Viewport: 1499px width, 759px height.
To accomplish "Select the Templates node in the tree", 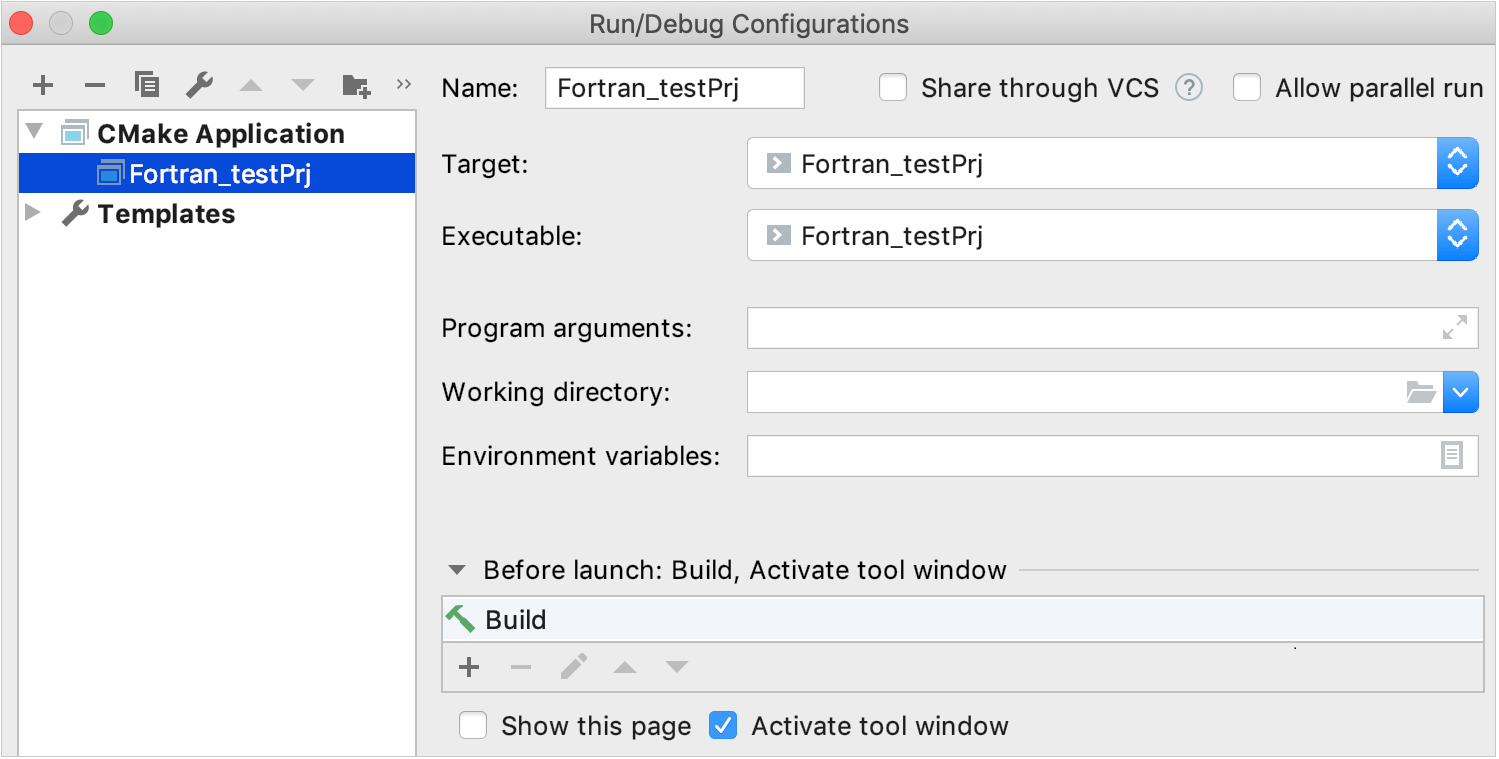I will tap(166, 213).
